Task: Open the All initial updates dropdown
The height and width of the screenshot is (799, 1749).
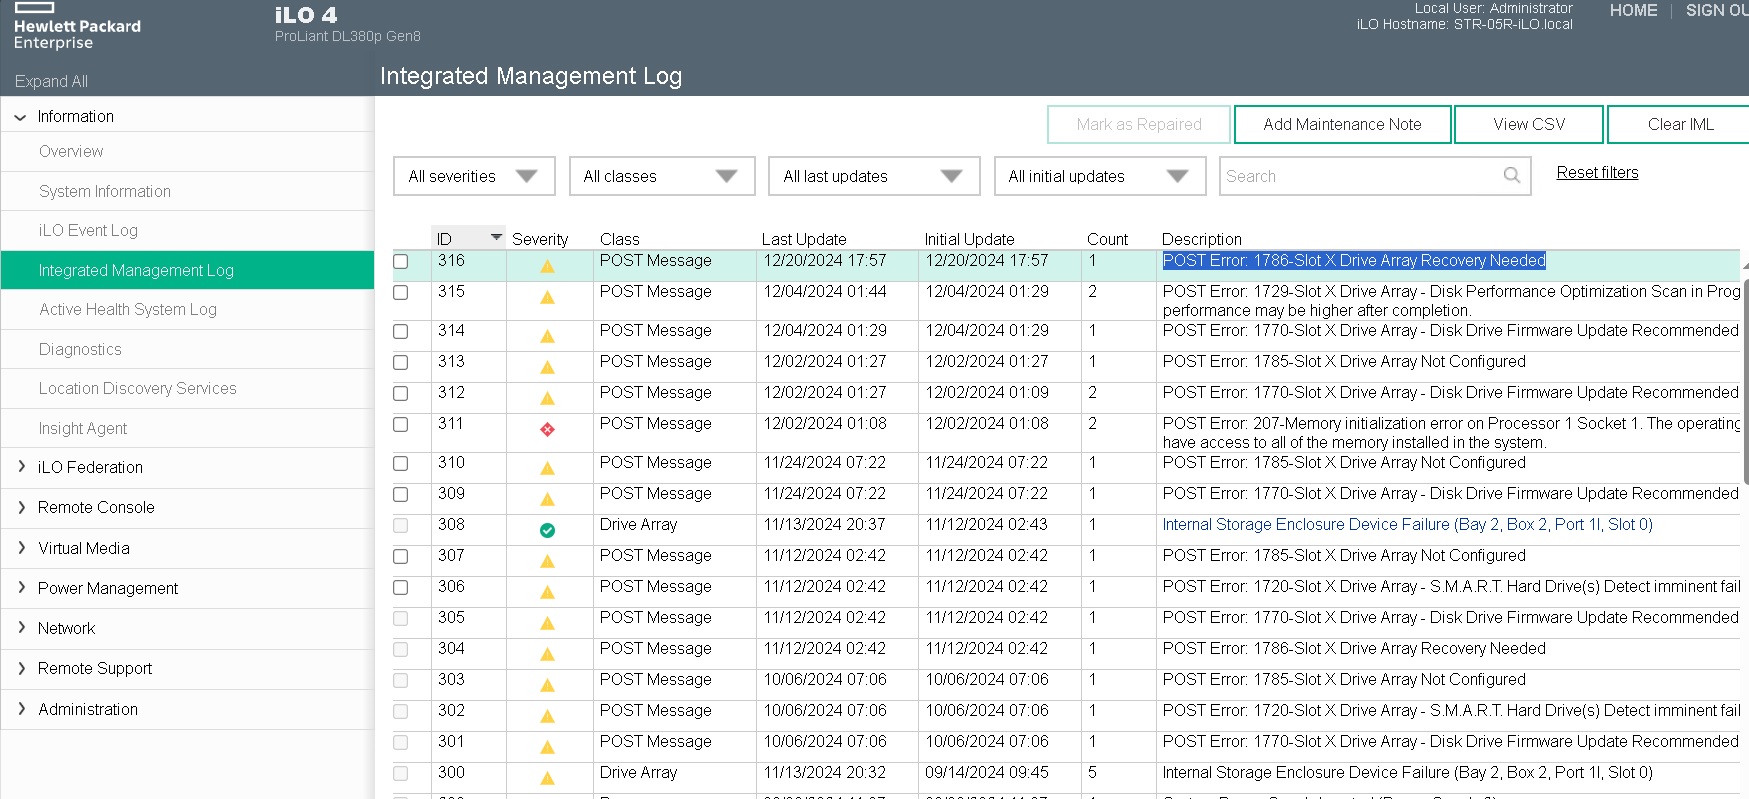Action: coord(1100,176)
